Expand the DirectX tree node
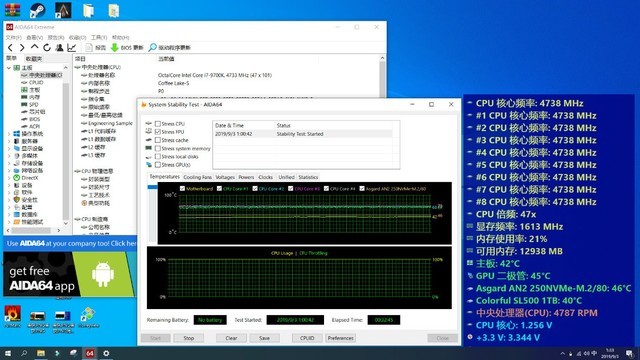This screenshot has height=360, width=640. coord(9,178)
